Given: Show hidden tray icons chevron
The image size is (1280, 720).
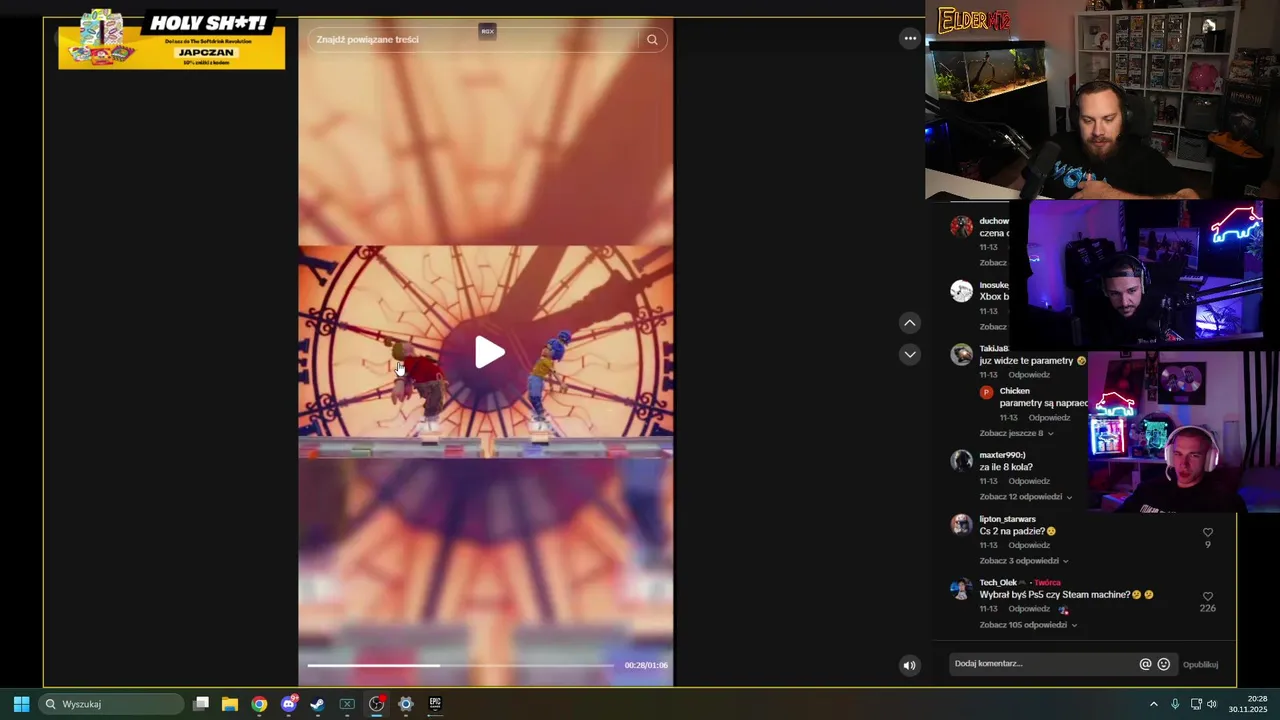Looking at the screenshot, I should click(1153, 704).
